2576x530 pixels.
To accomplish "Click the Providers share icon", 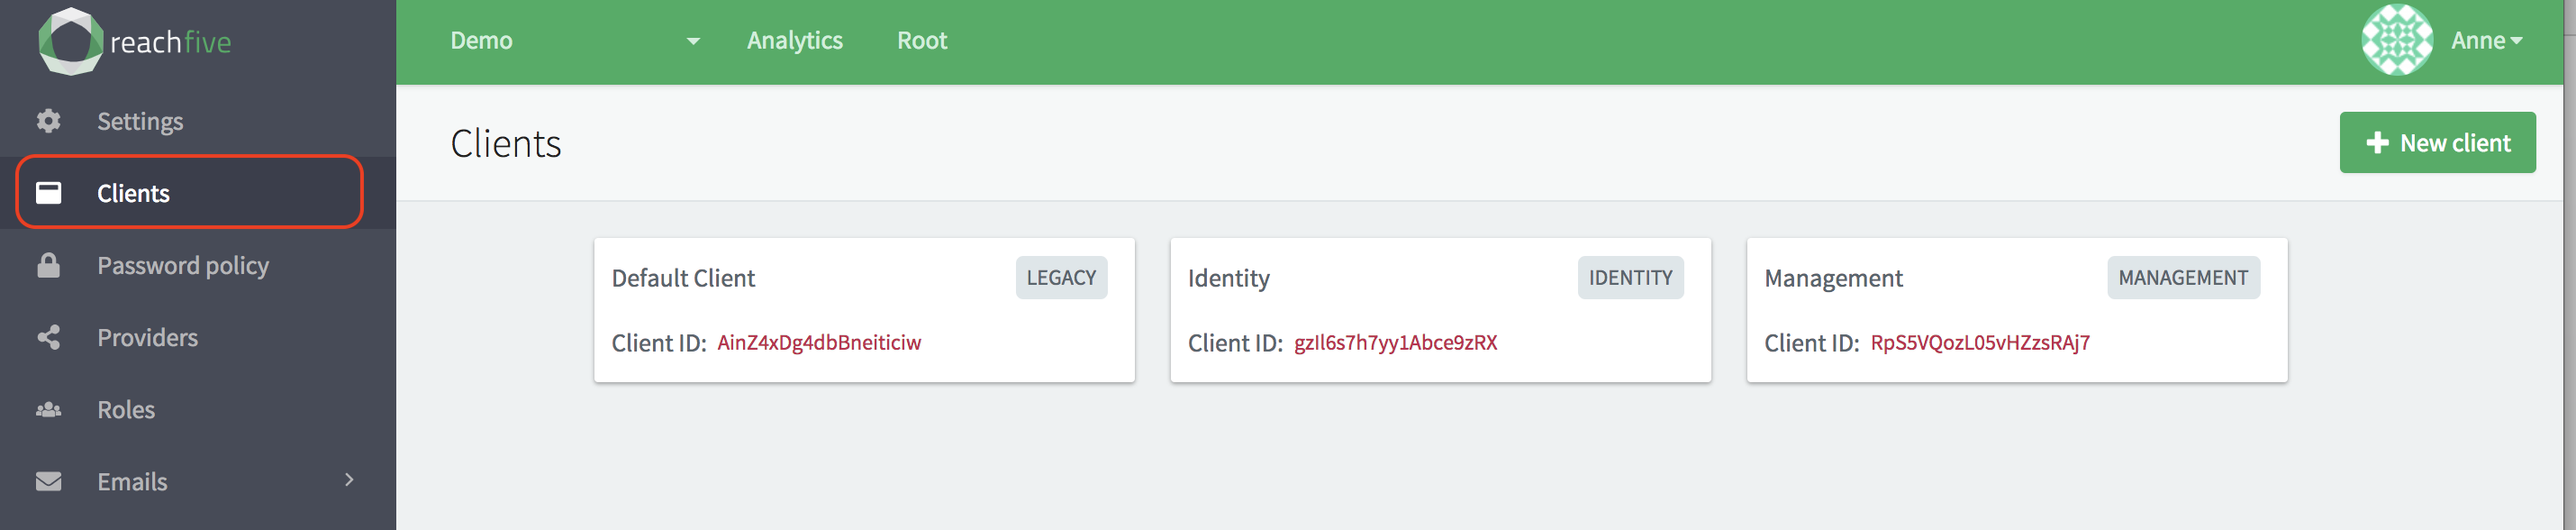I will (48, 337).
